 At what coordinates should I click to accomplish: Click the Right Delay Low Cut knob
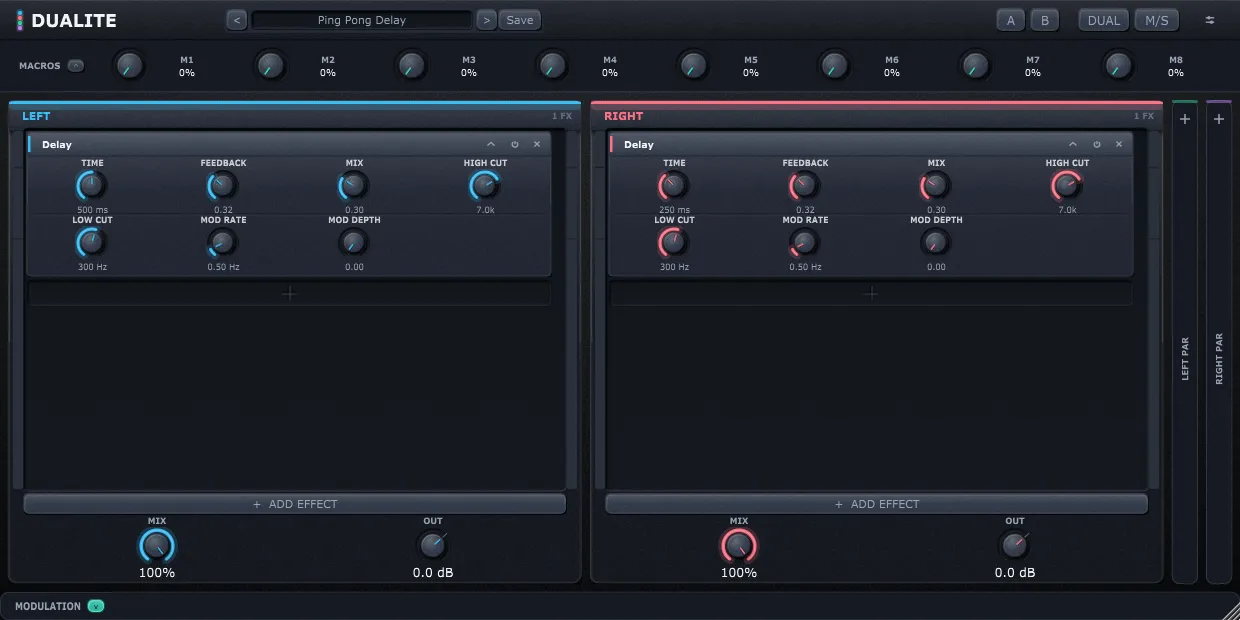click(674, 242)
